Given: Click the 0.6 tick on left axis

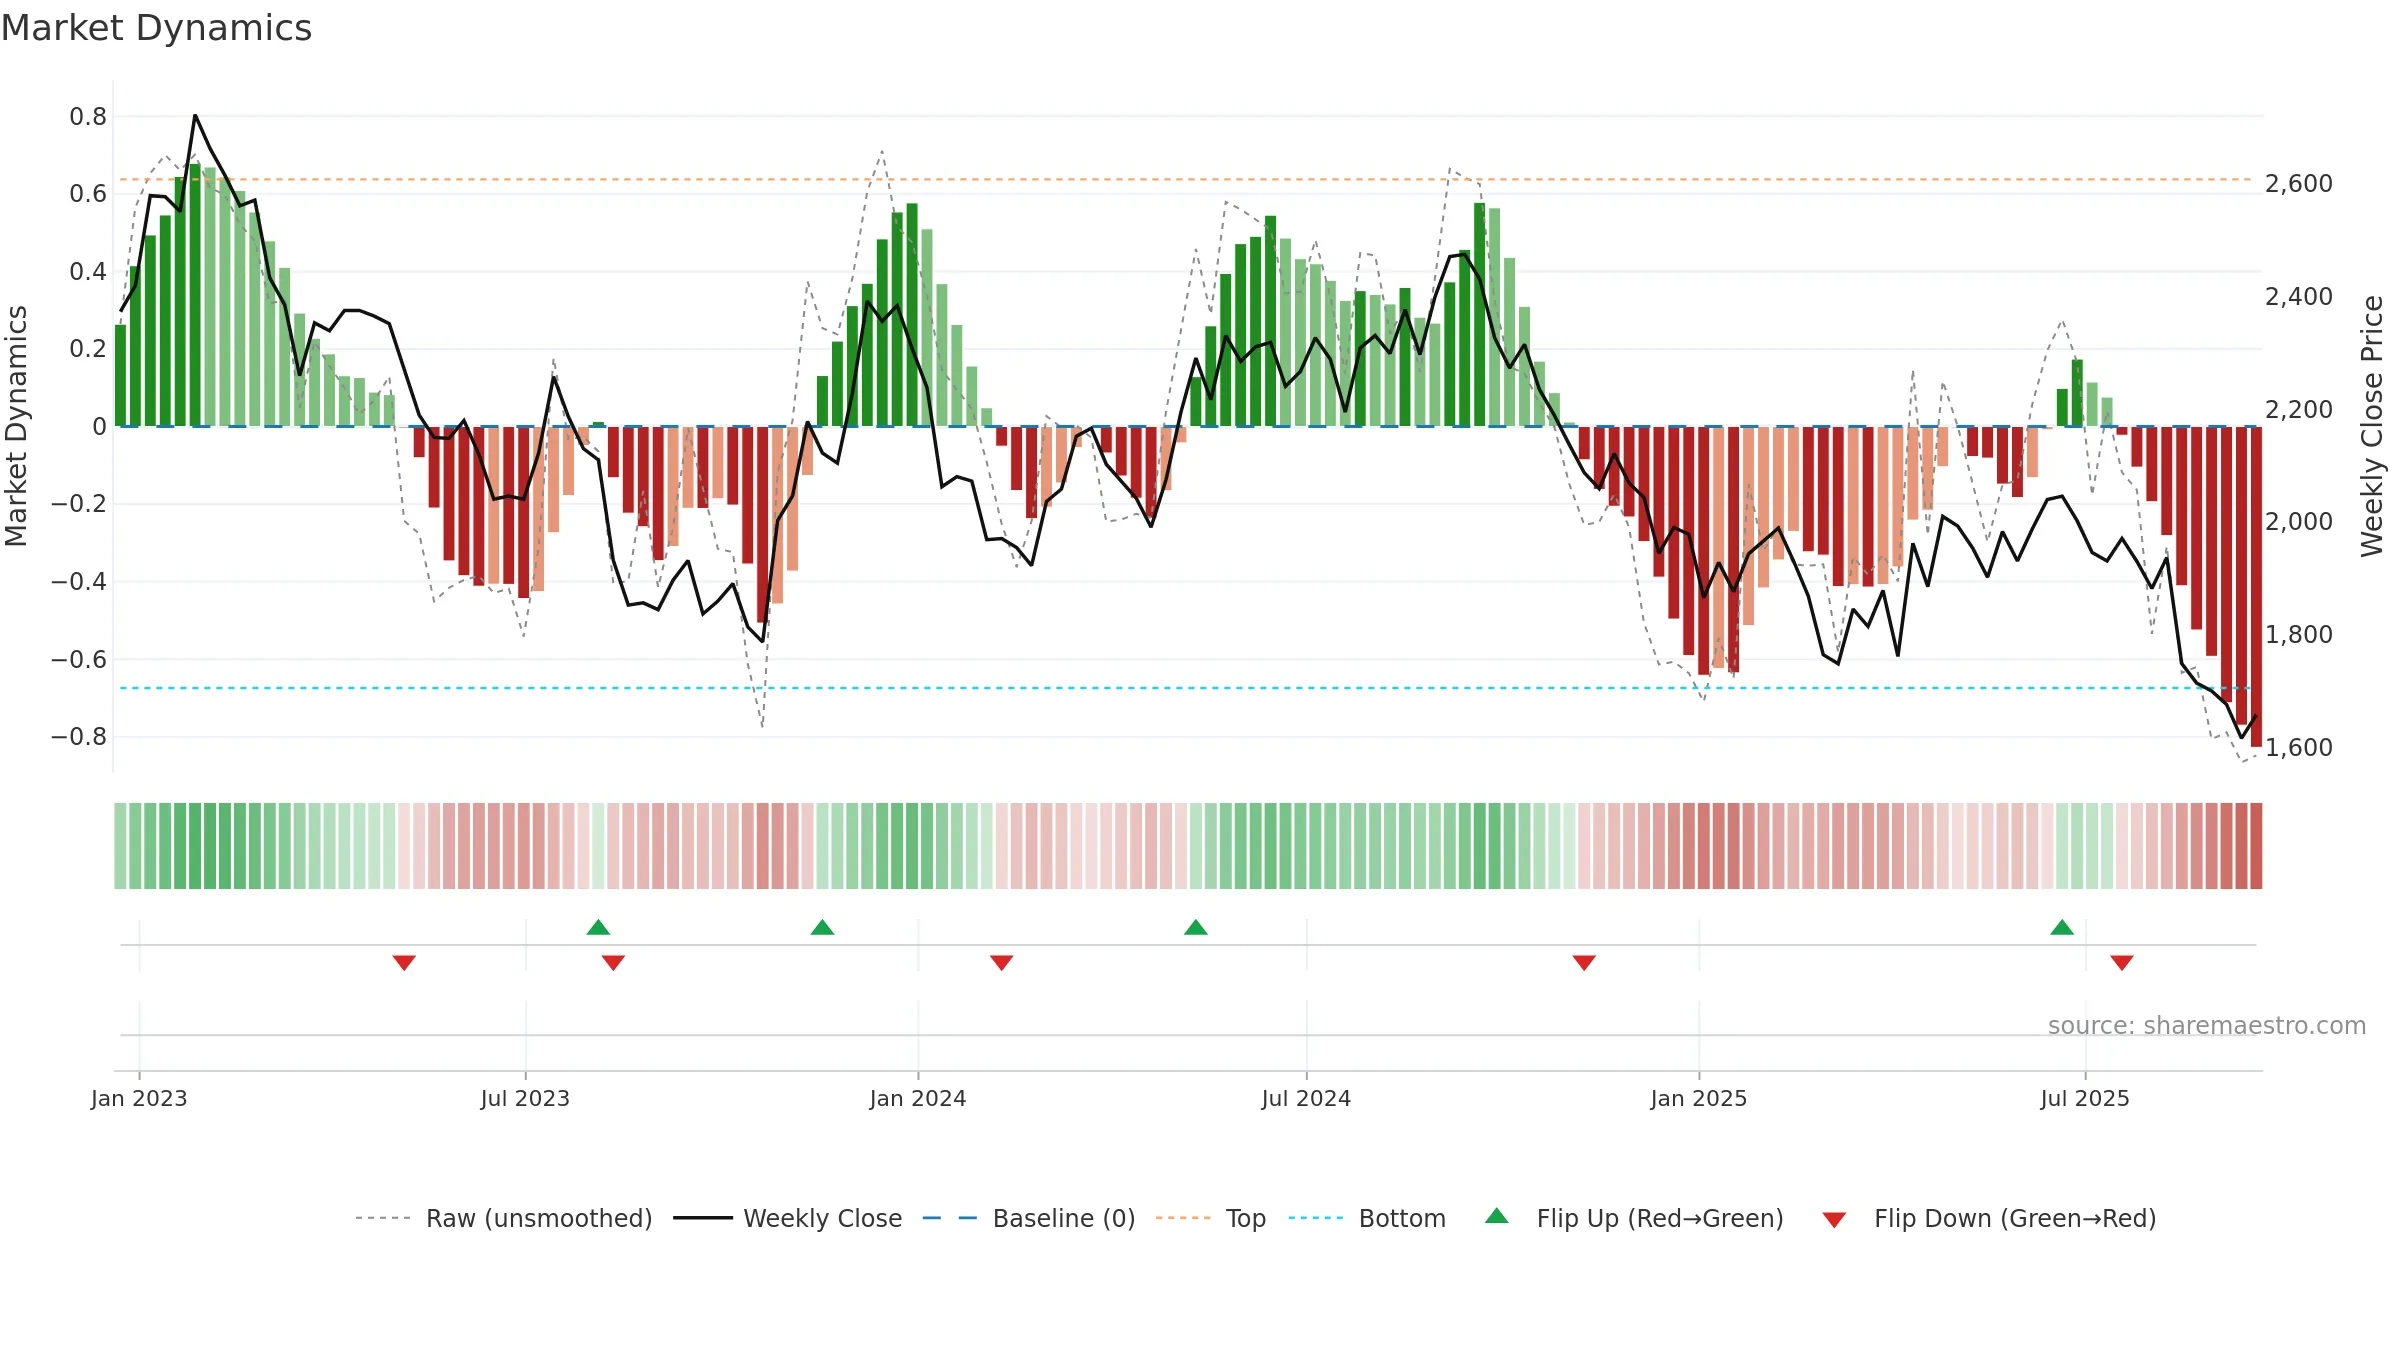Looking at the screenshot, I should (88, 194).
